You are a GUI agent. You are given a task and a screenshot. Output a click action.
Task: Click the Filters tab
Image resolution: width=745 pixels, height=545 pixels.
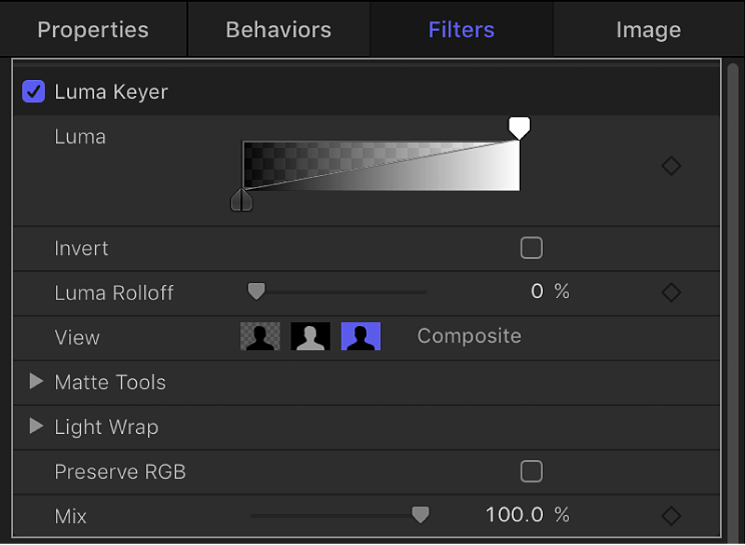click(461, 30)
